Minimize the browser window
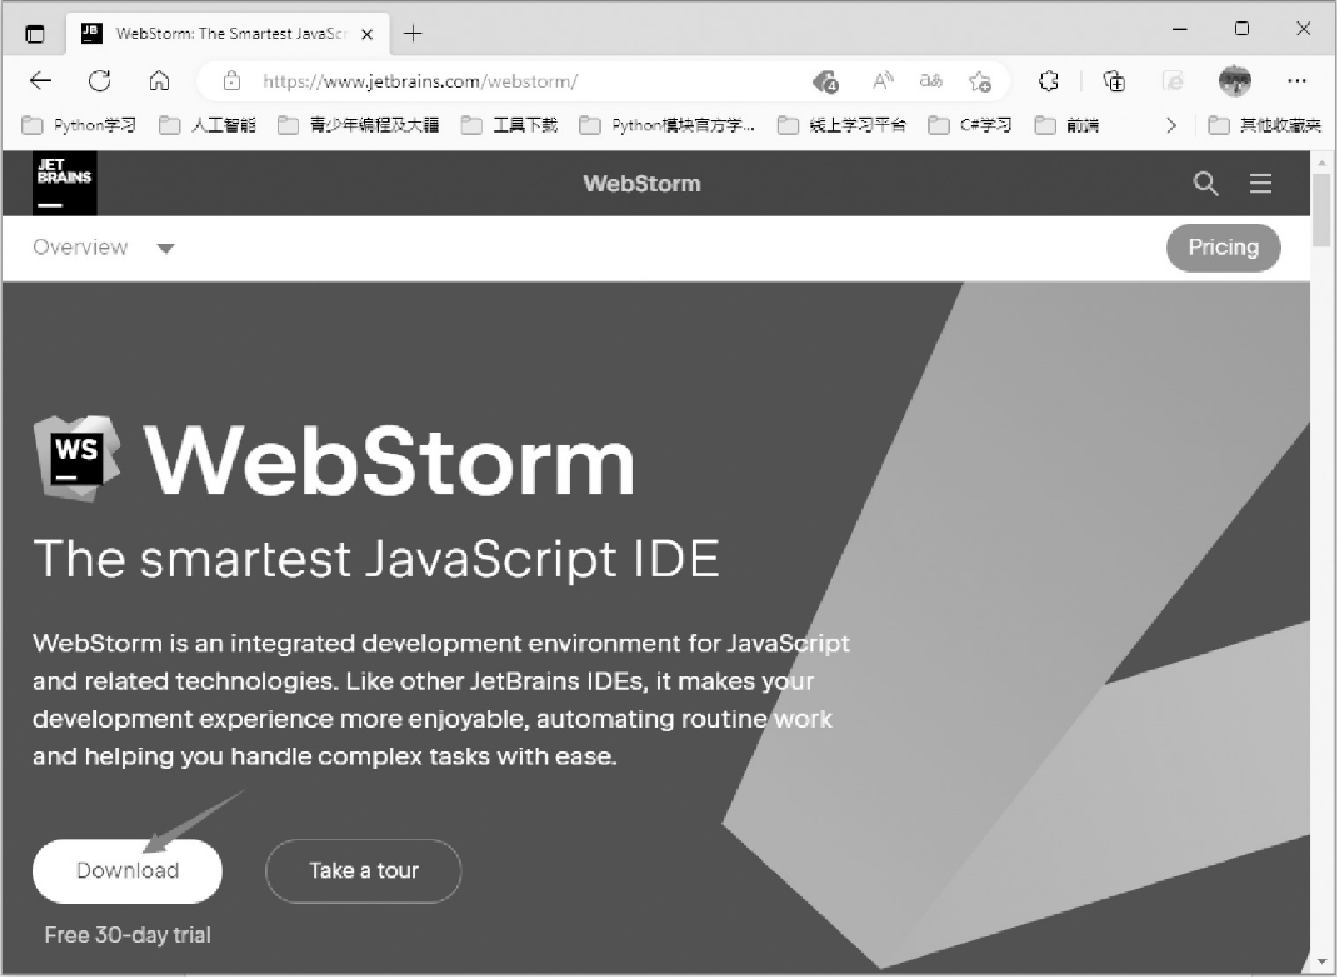 point(1180,30)
